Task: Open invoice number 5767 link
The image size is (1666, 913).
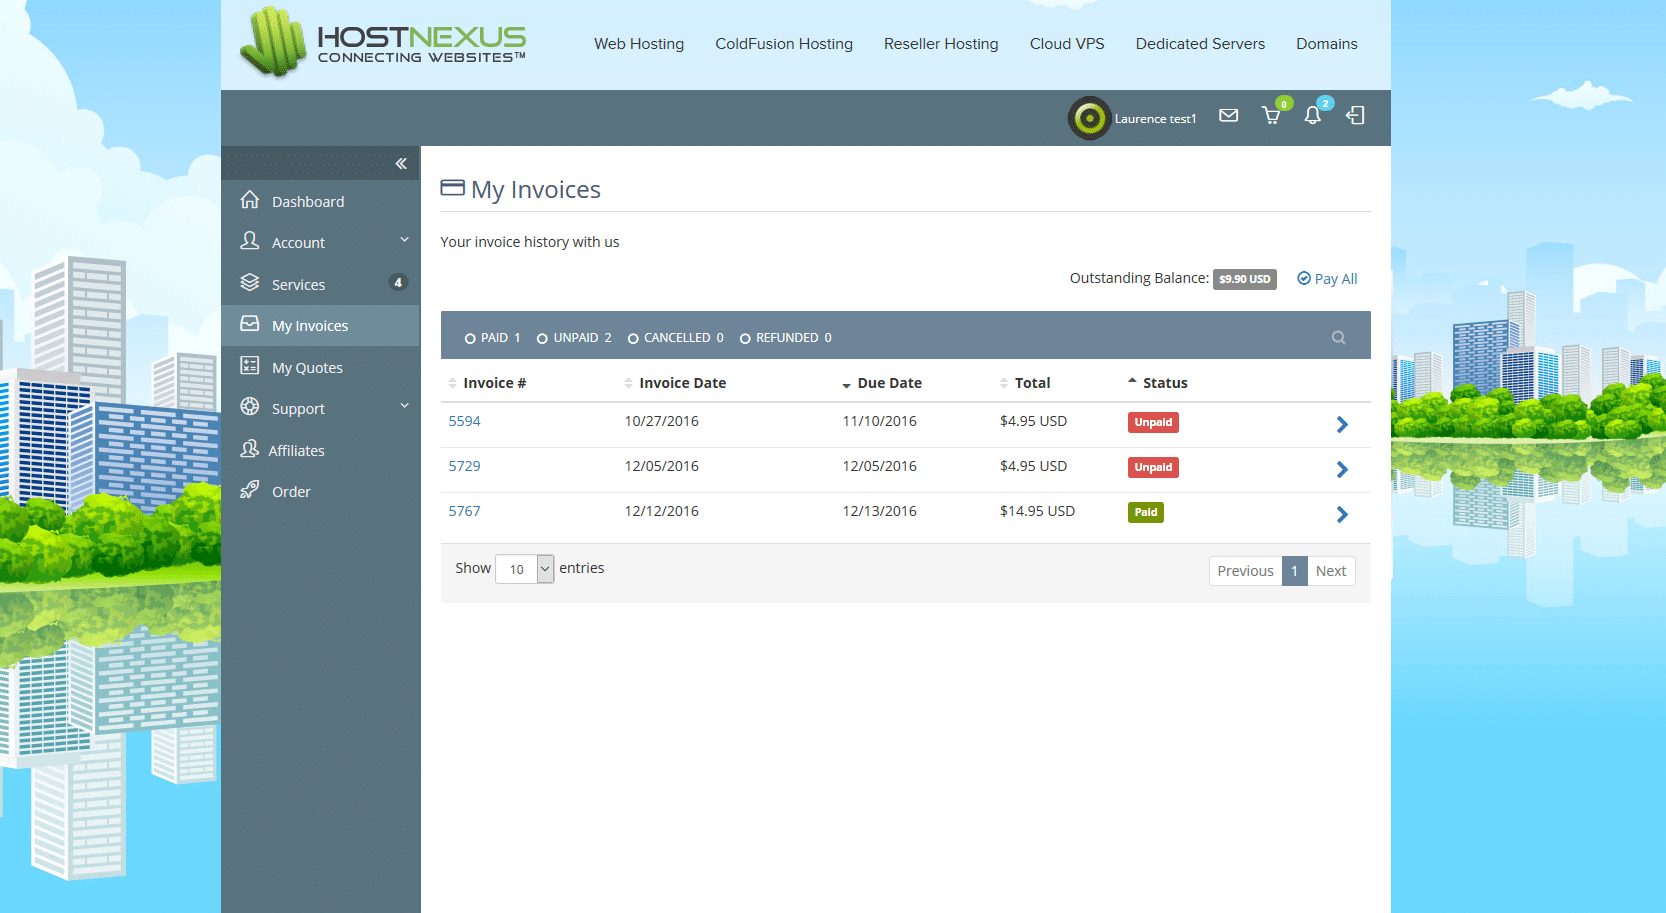Action: [x=464, y=511]
